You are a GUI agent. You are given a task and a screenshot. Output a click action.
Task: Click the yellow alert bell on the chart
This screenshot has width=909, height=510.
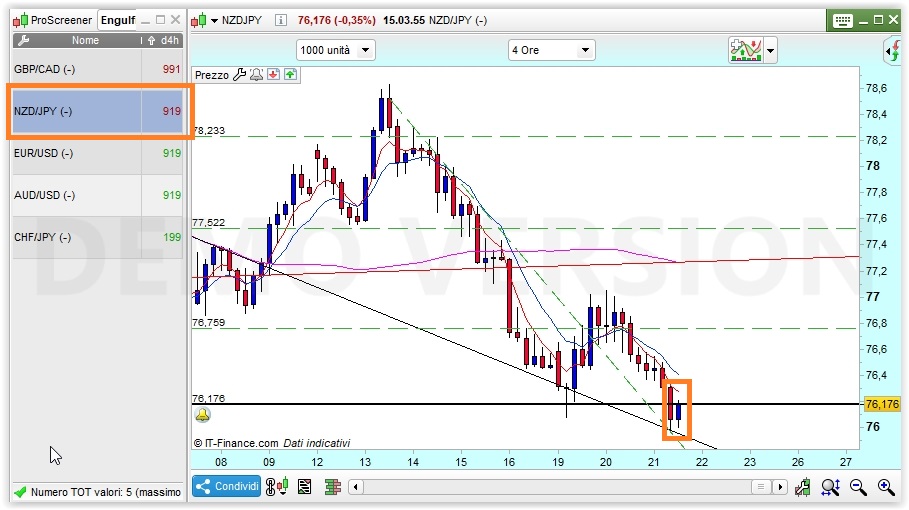(202, 415)
